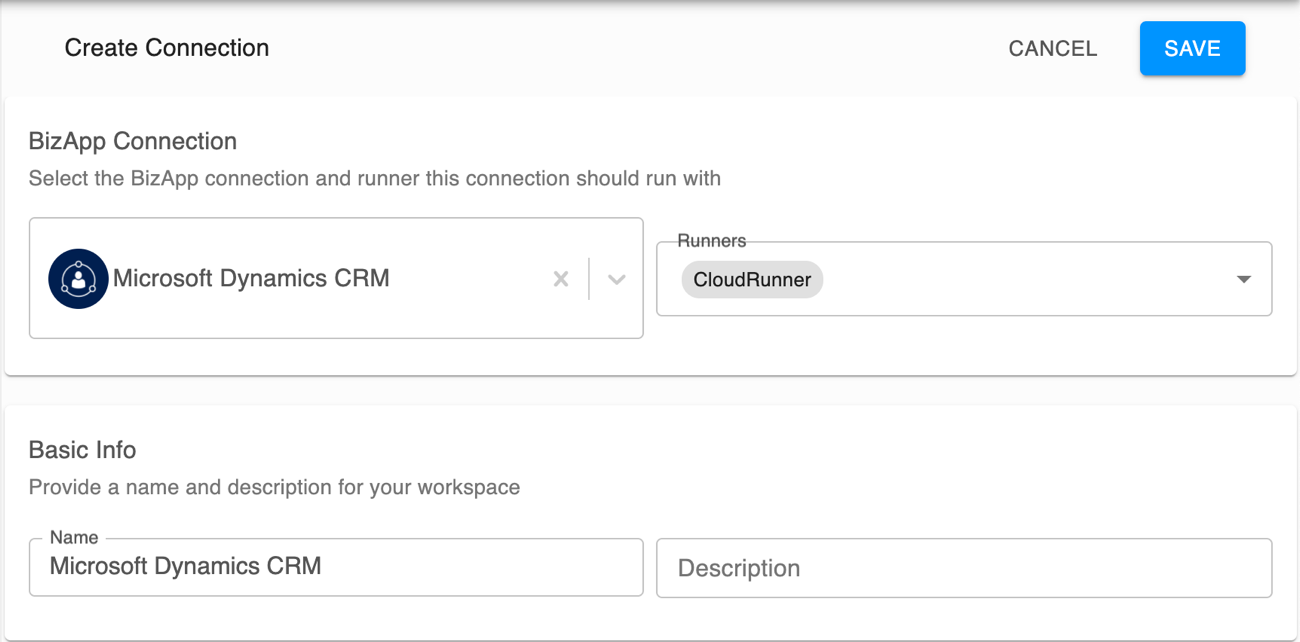Click the BizApp Connection heading
Screen dimensions: 1300x642
pyautogui.click(x=133, y=141)
